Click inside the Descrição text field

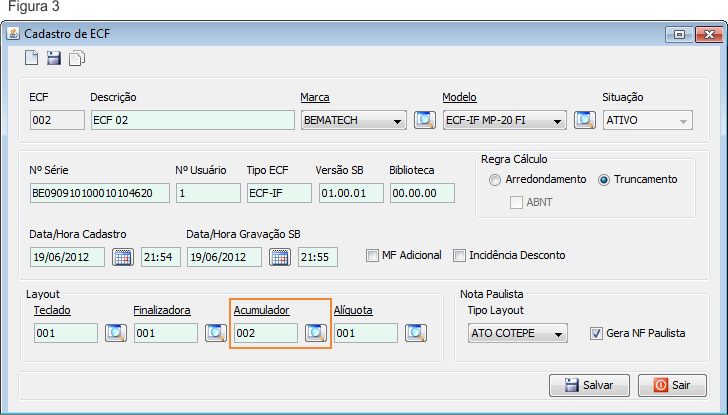(x=190, y=120)
